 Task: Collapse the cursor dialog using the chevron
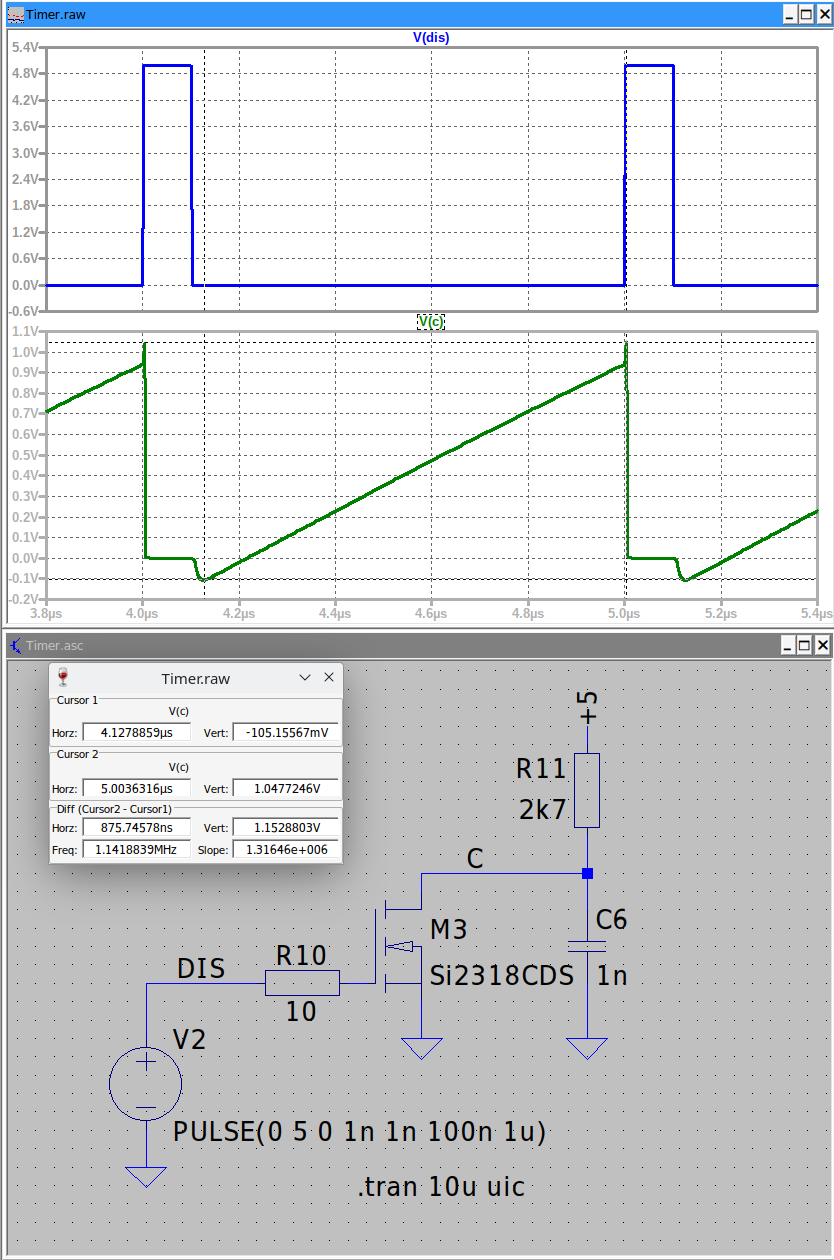(306, 678)
